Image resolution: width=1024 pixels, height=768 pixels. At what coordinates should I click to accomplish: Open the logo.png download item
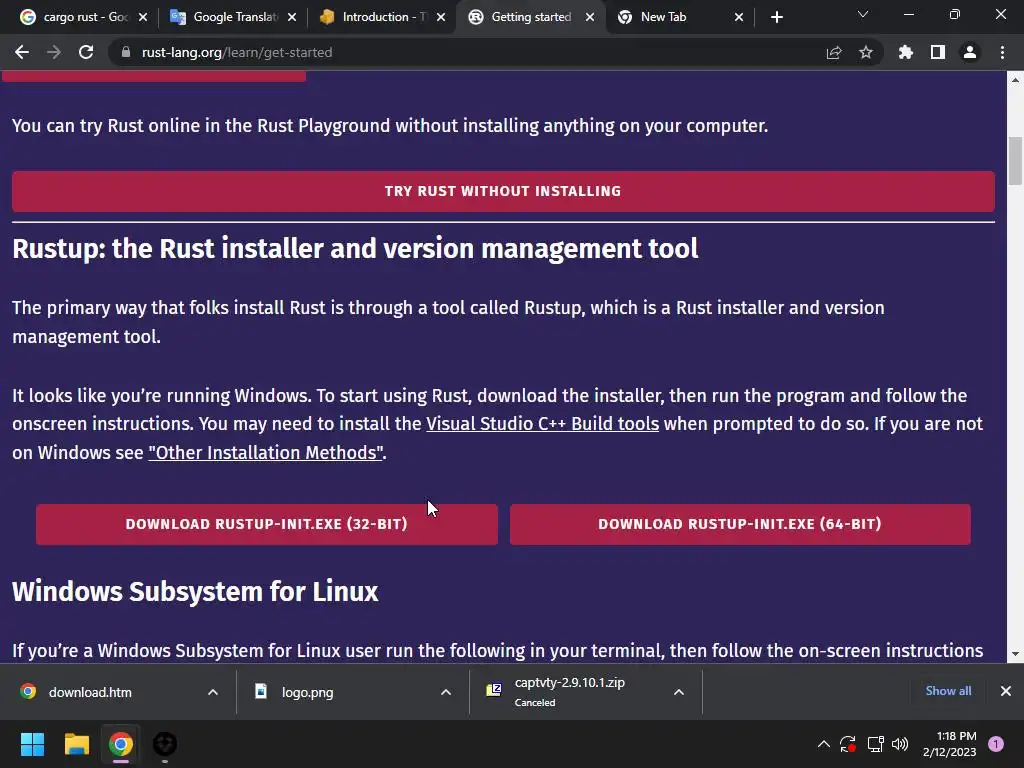tap(307, 692)
